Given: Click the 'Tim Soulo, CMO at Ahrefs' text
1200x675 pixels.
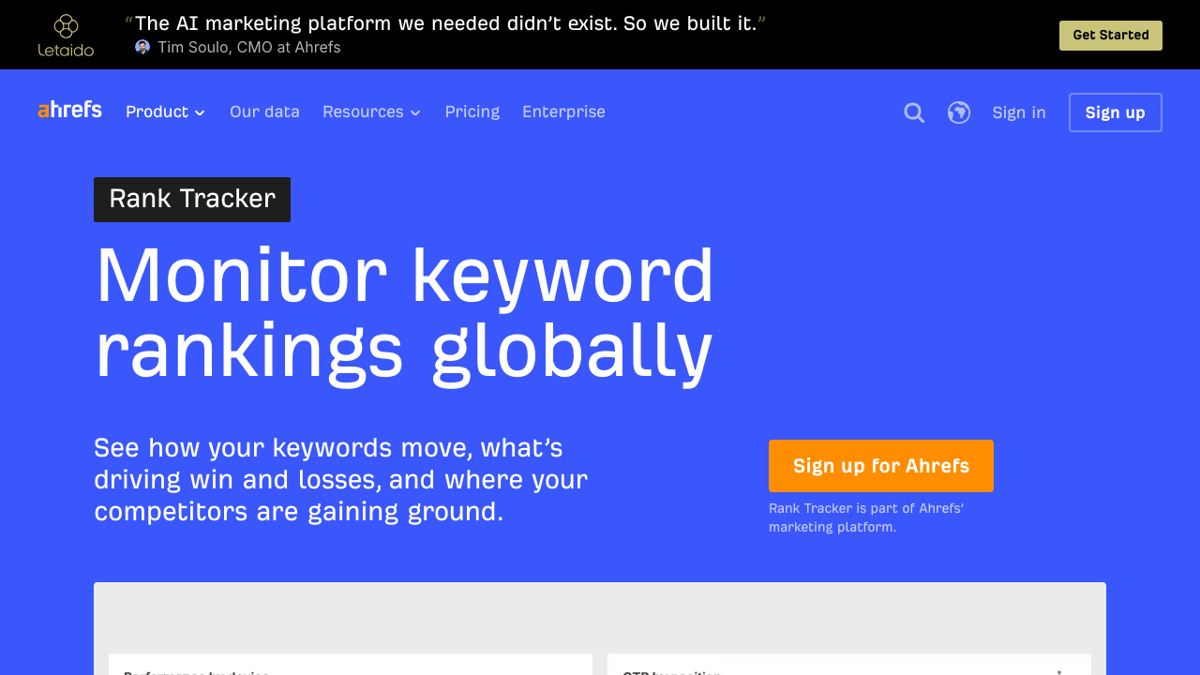Looking at the screenshot, I should point(249,47).
